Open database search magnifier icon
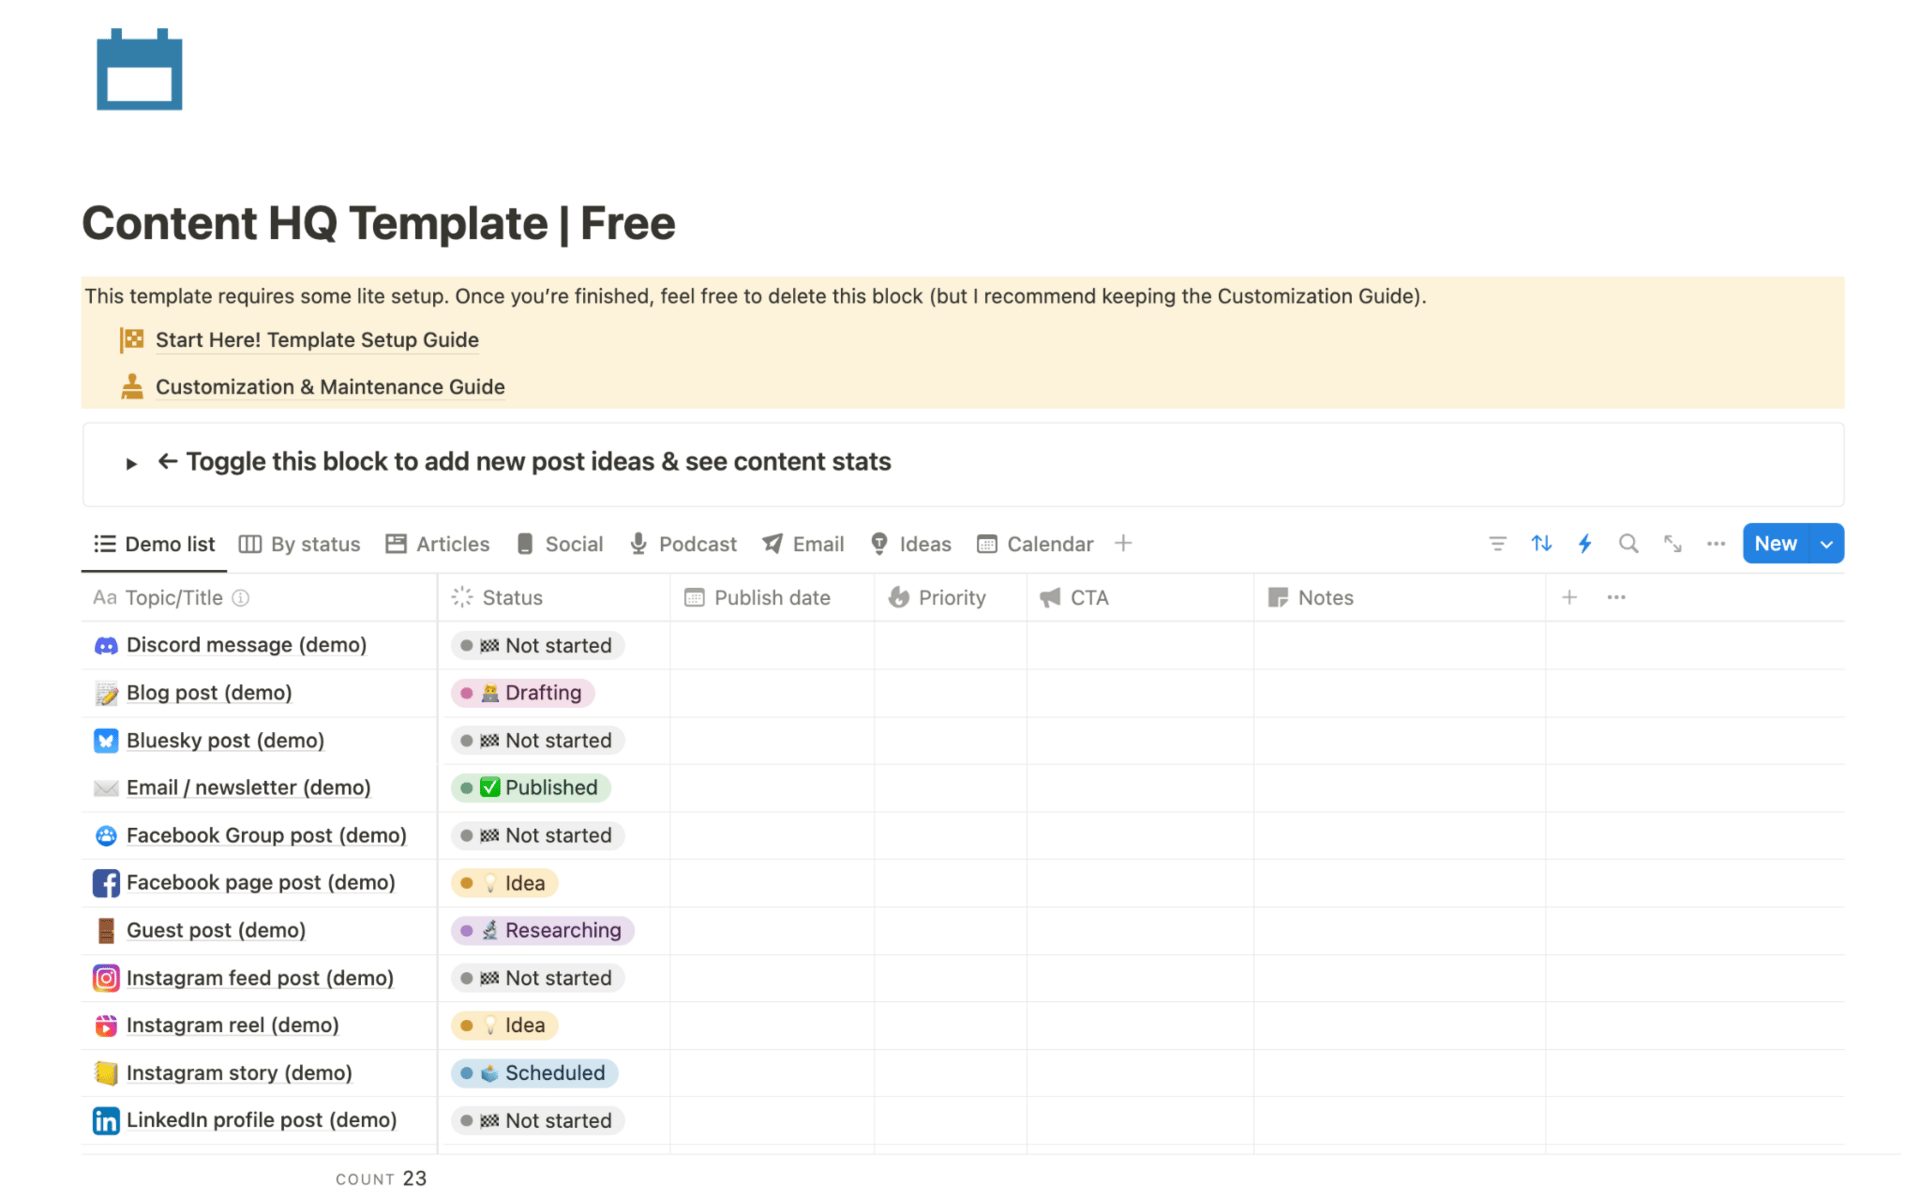Image resolution: width=1920 pixels, height=1200 pixels. coord(1628,544)
